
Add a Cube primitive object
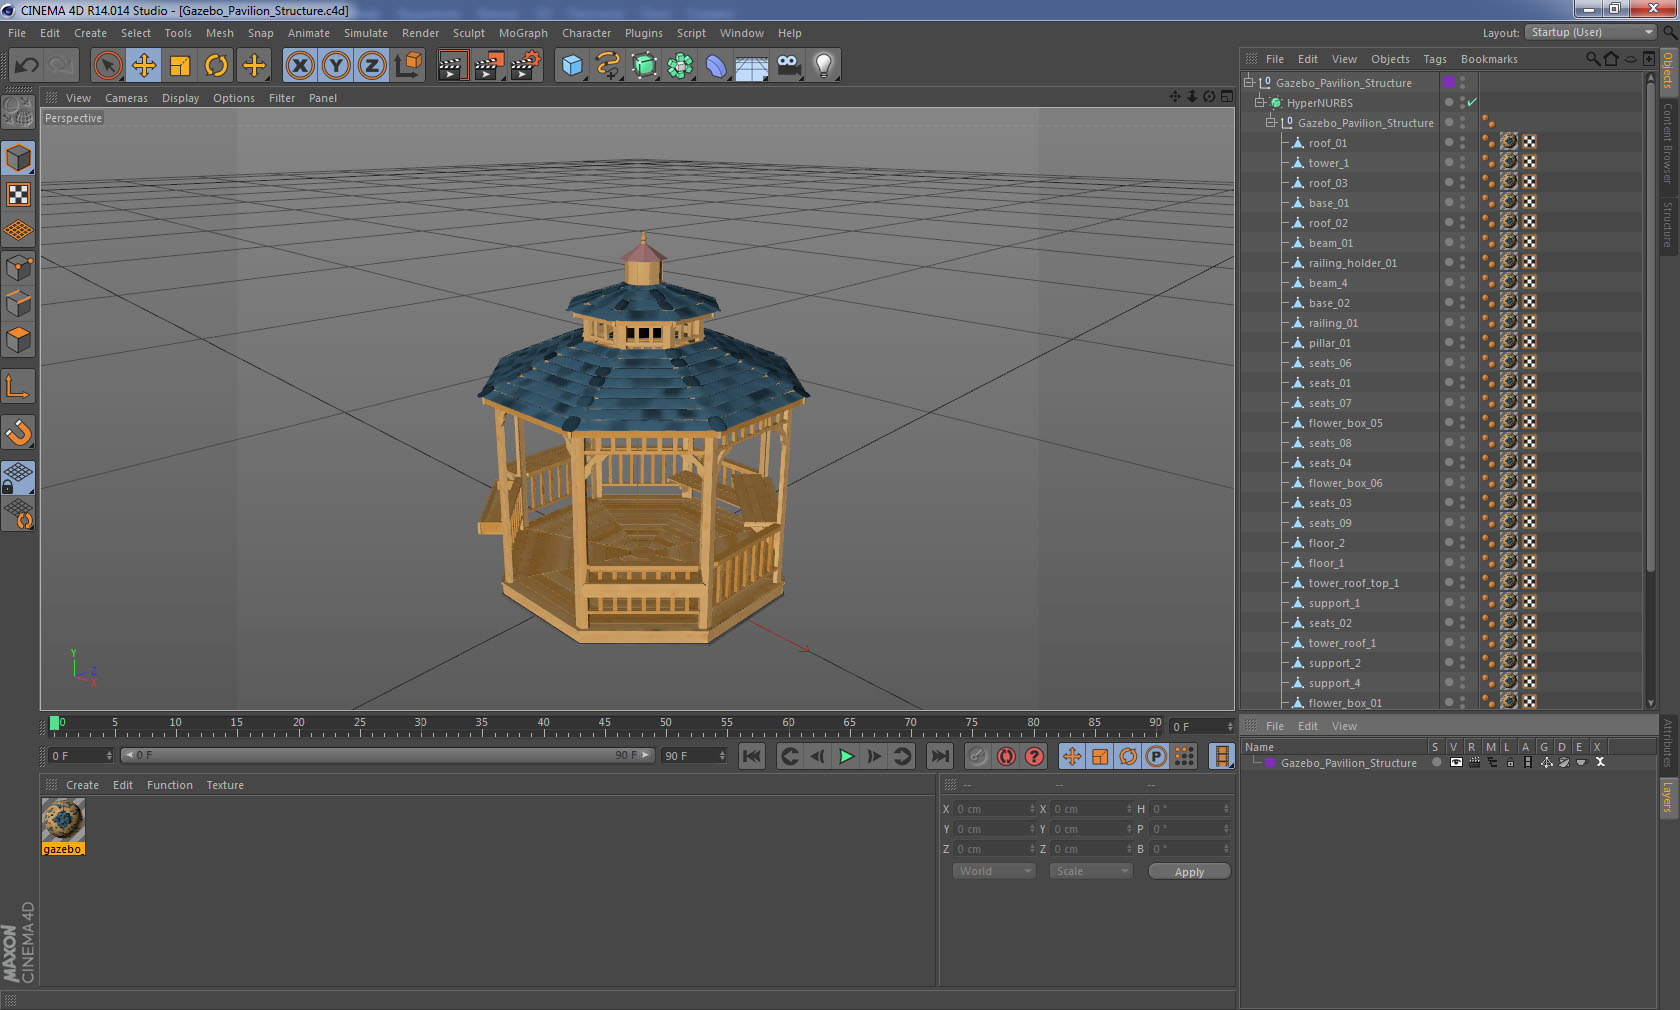(x=572, y=66)
